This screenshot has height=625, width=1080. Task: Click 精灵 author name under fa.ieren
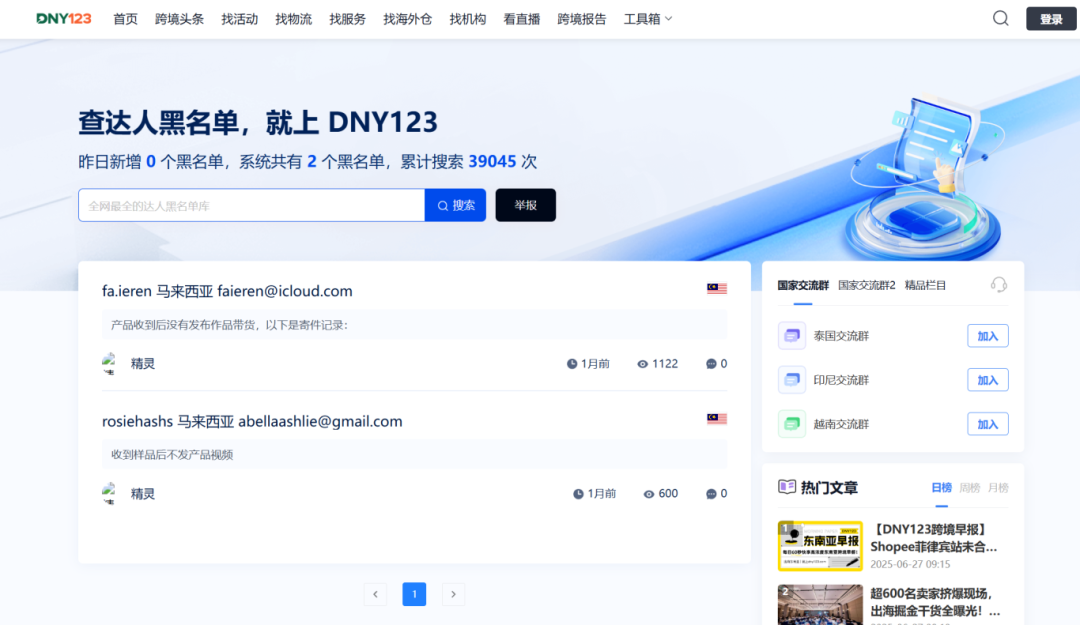(x=143, y=364)
